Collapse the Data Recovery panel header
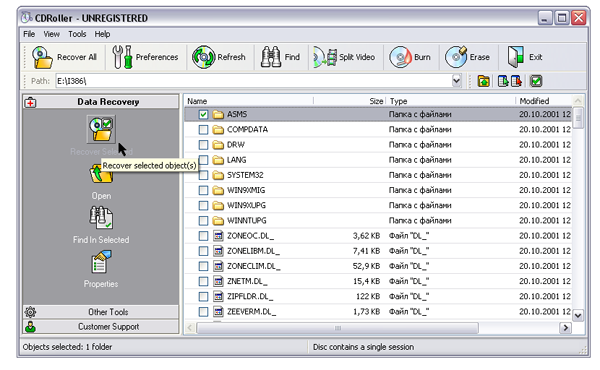 [x=101, y=102]
